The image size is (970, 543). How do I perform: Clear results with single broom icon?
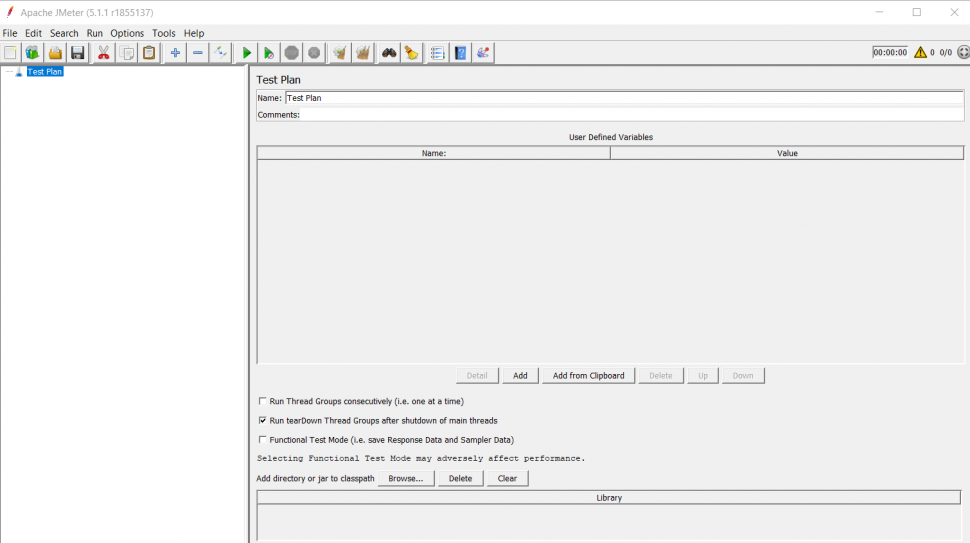pyautogui.click(x=340, y=53)
